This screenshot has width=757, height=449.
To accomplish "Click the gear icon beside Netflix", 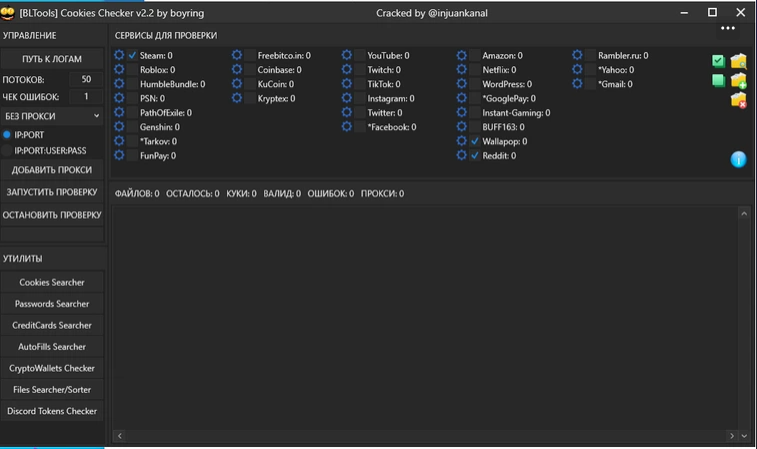I will pyautogui.click(x=462, y=70).
